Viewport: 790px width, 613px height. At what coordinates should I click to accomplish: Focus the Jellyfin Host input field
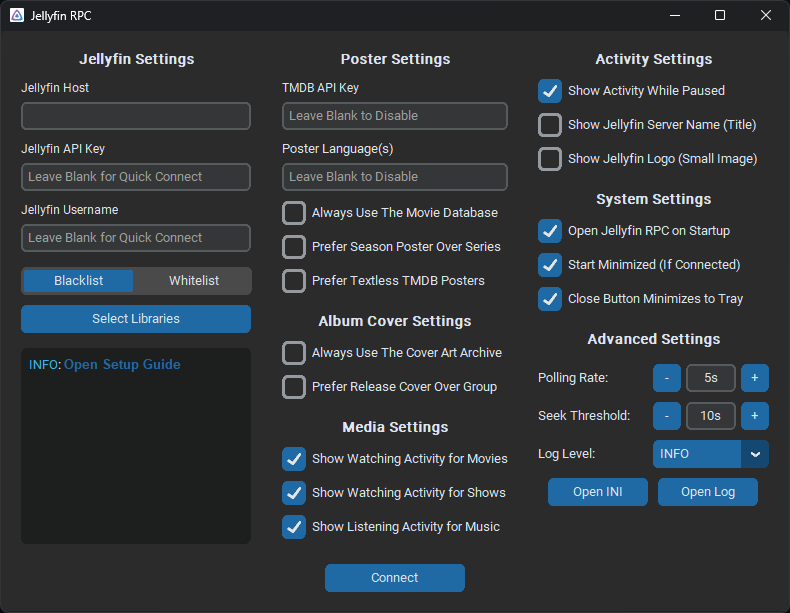point(136,116)
